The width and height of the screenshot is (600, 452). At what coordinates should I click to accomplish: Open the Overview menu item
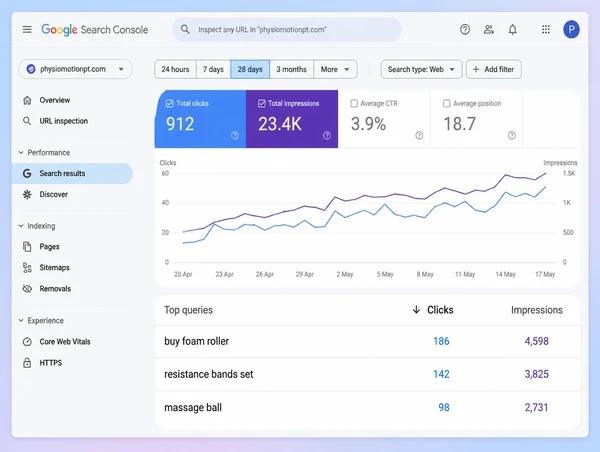[72, 100]
